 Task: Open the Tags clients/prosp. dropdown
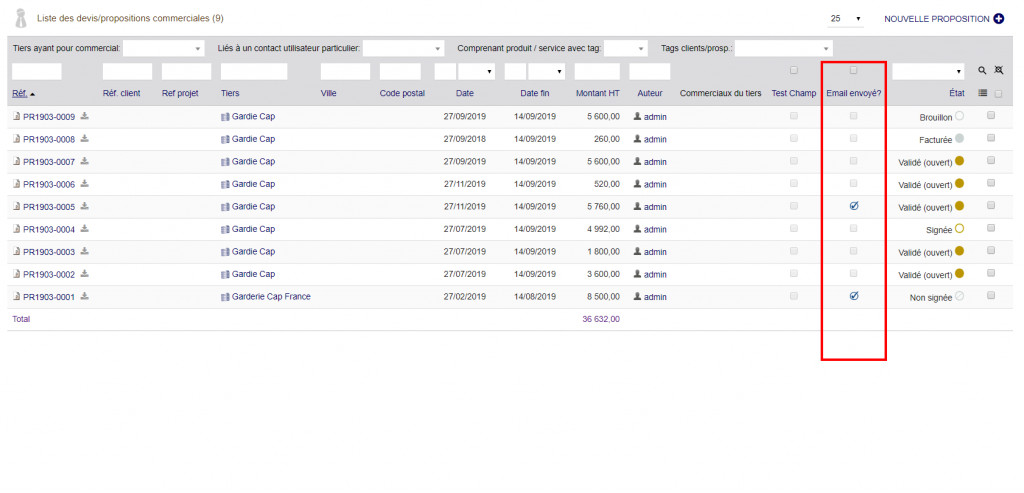783,48
